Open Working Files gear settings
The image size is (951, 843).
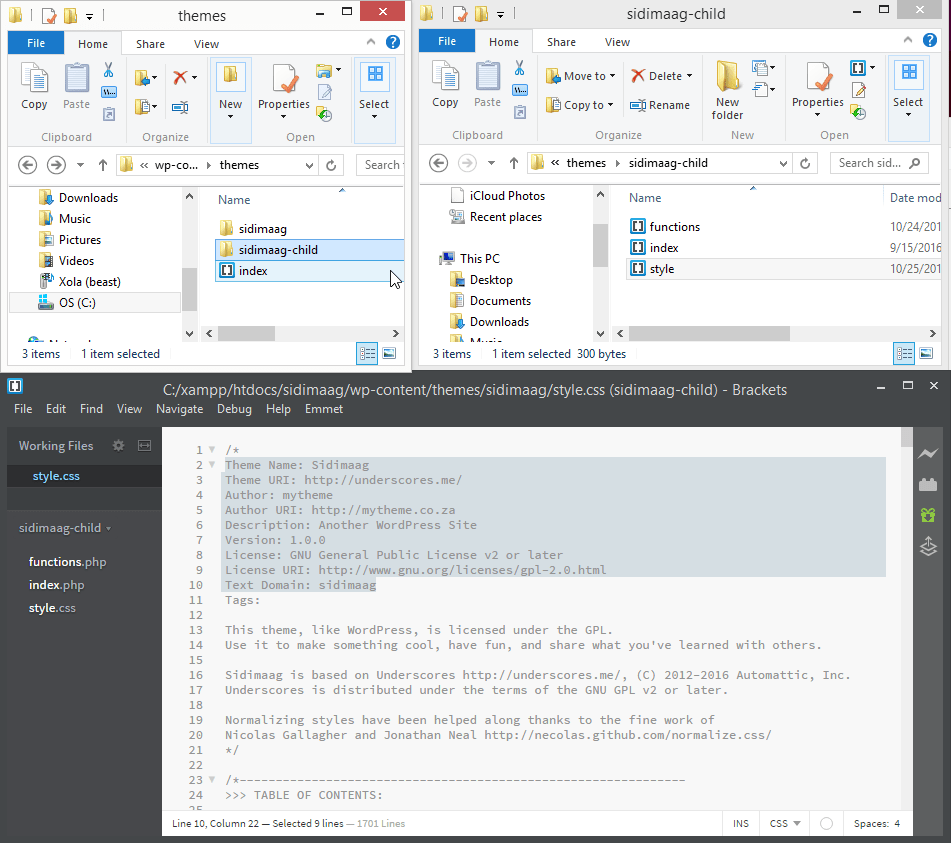click(118, 446)
